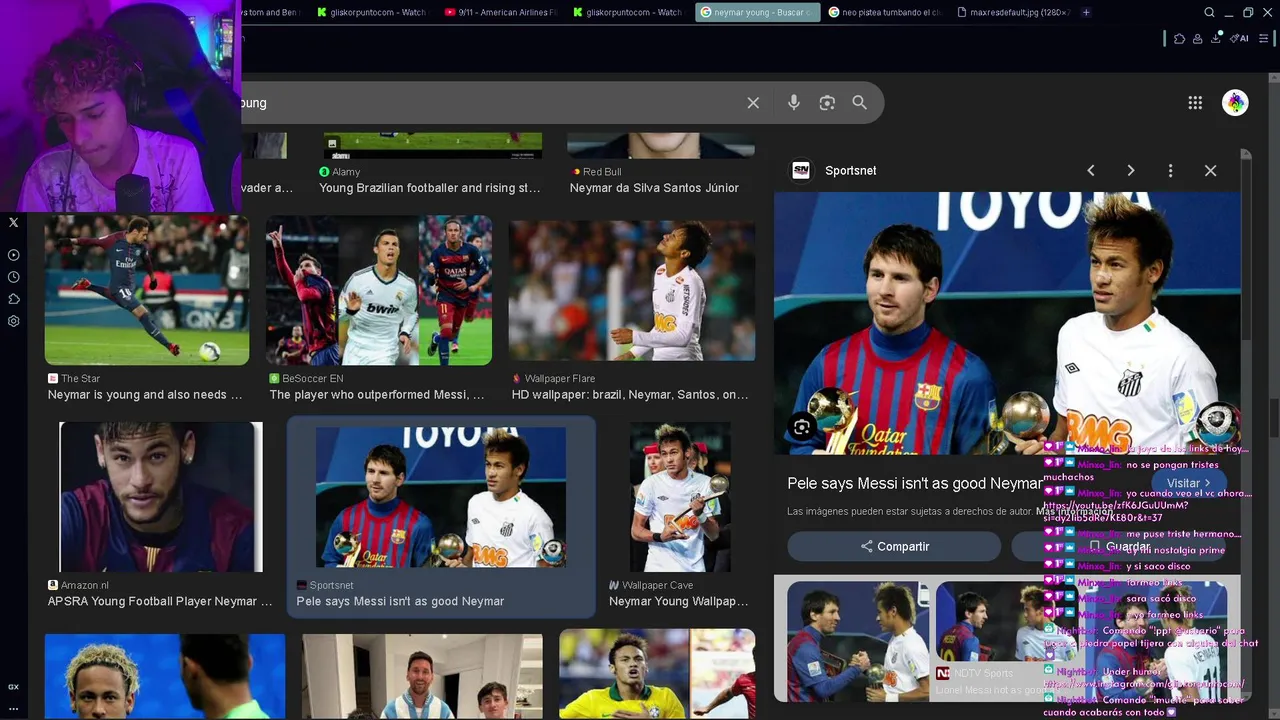Go to previous image in preview panel
This screenshot has height=720, width=1280.
(1091, 171)
